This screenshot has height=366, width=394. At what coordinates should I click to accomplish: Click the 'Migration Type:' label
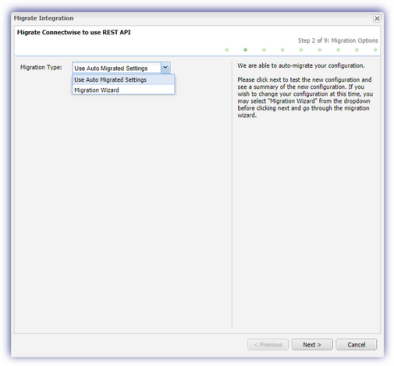41,67
